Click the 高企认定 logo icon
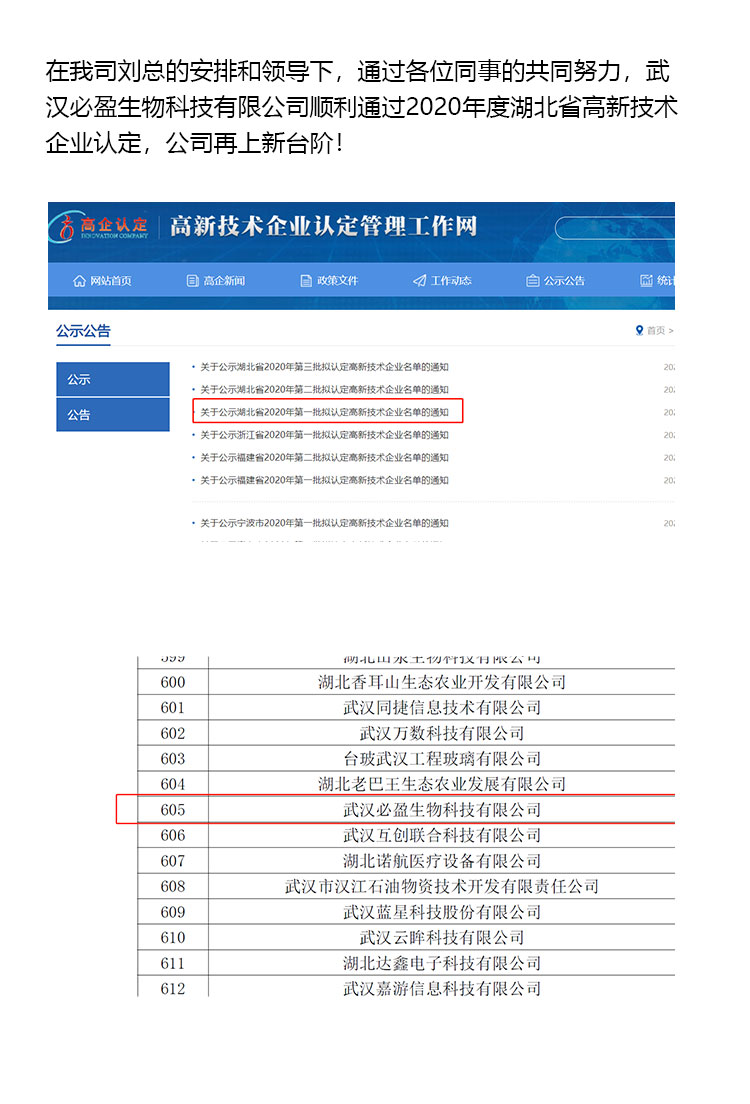The height and width of the screenshot is (1104, 750). (68, 227)
